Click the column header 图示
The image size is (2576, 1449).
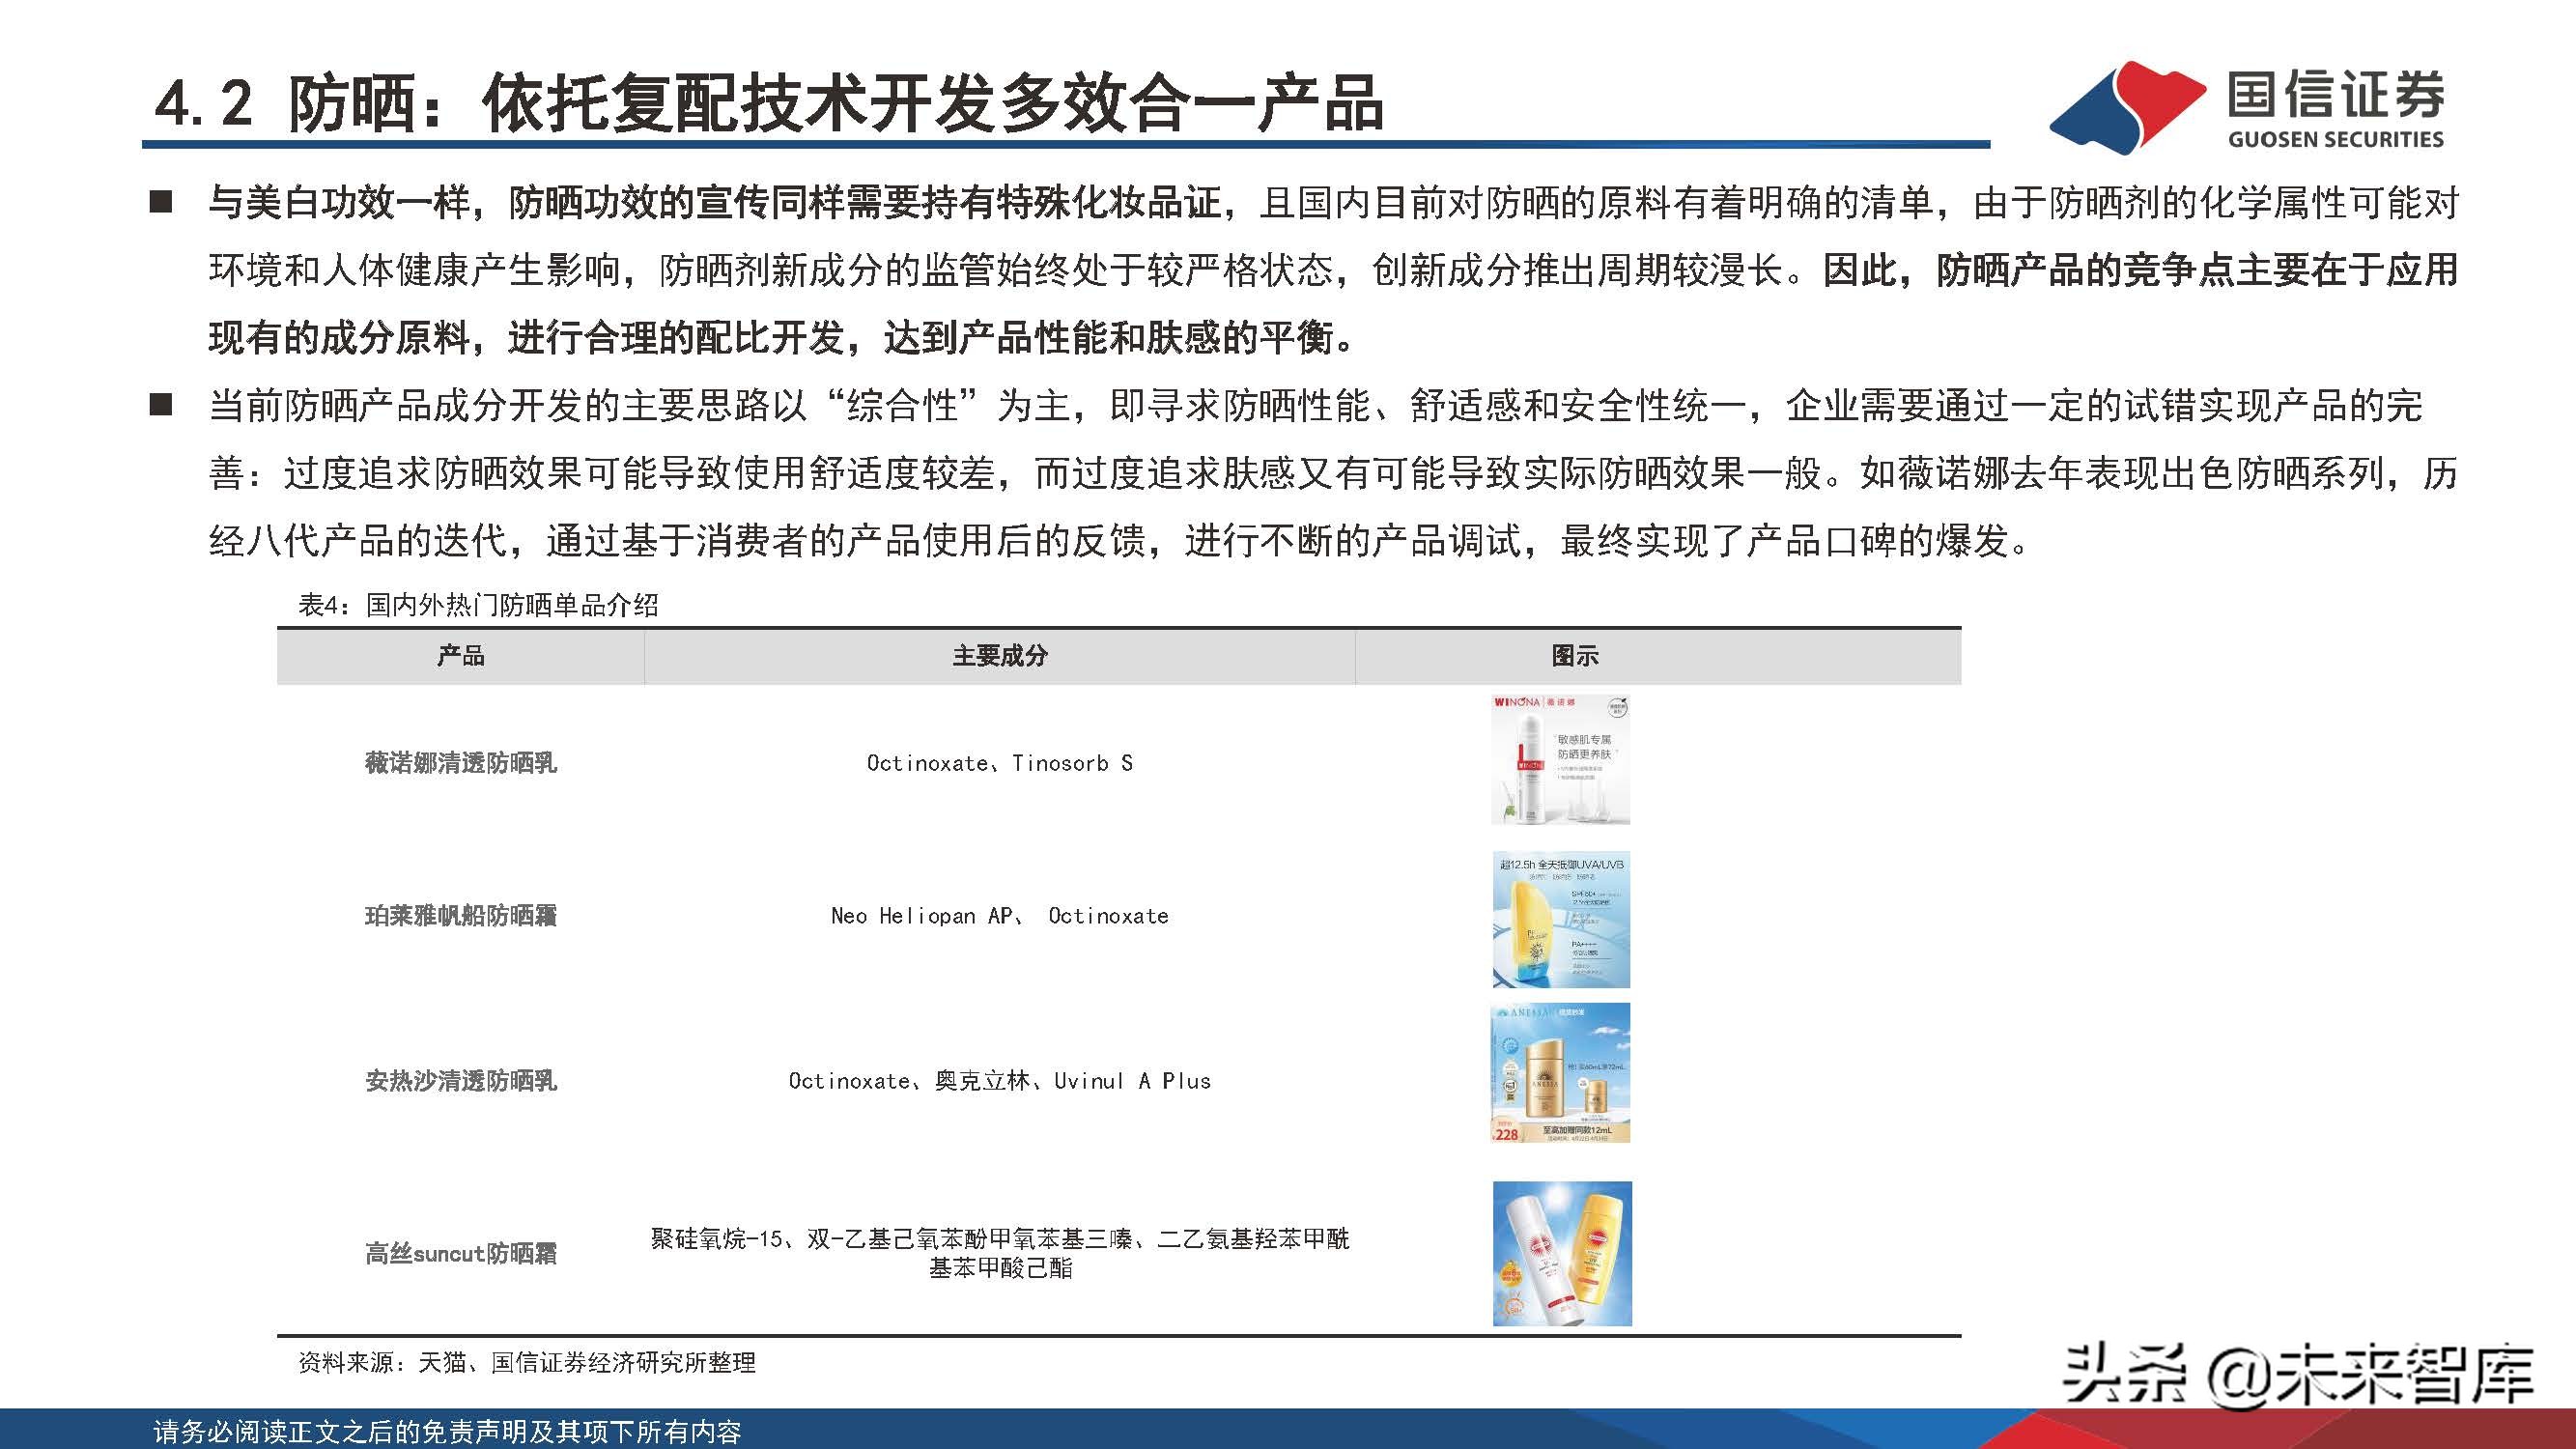click(1575, 656)
